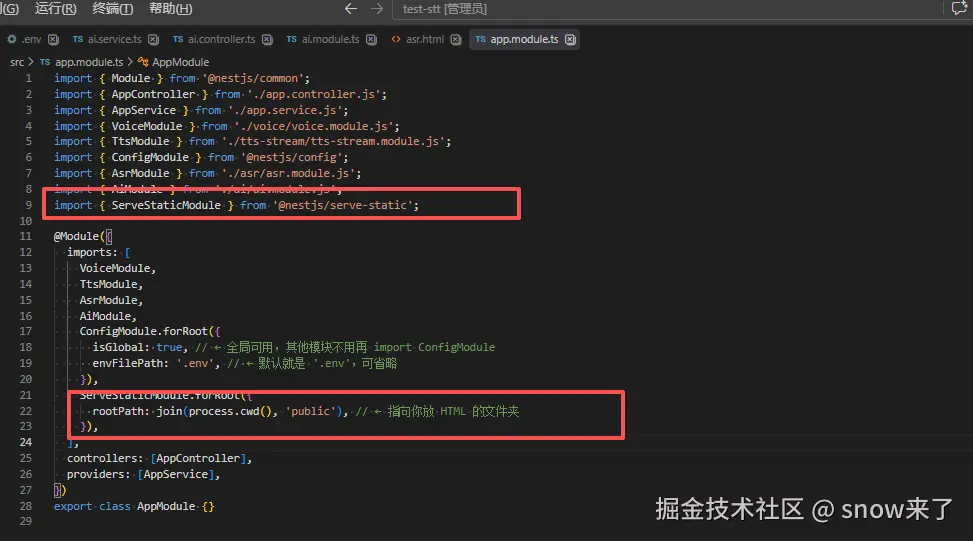Click 'ServeStaticModule' in the line 9 import
The image size is (973, 541).
[x=166, y=205]
